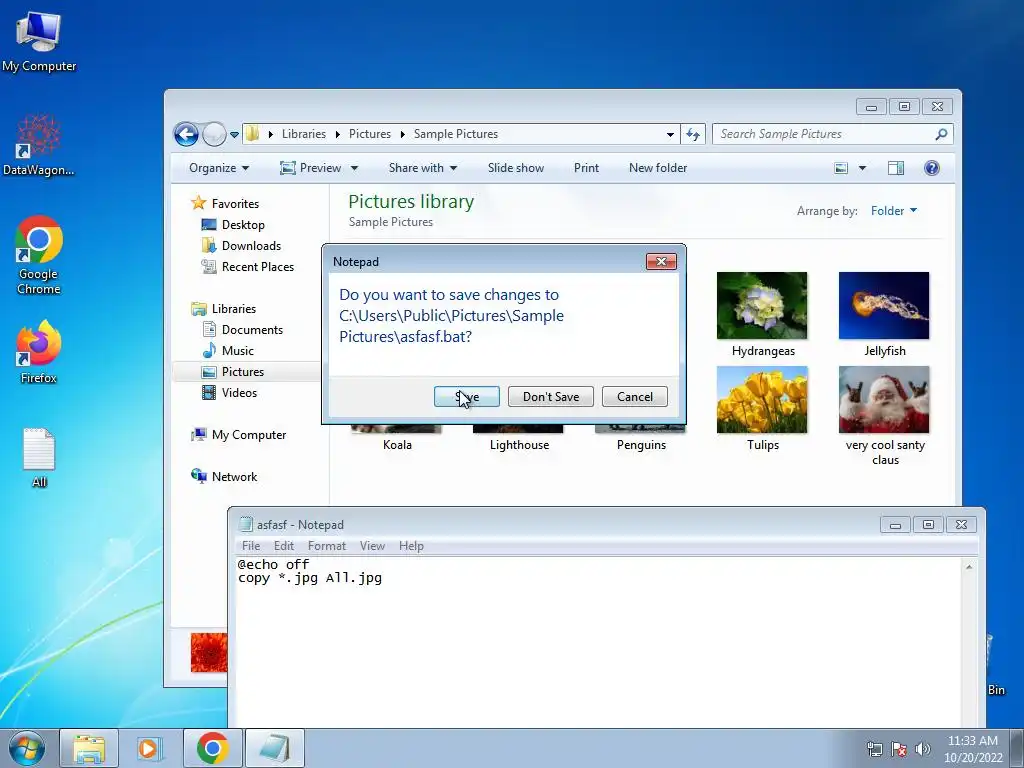
Task: Cancel the Notepad save prompt
Action: point(634,396)
